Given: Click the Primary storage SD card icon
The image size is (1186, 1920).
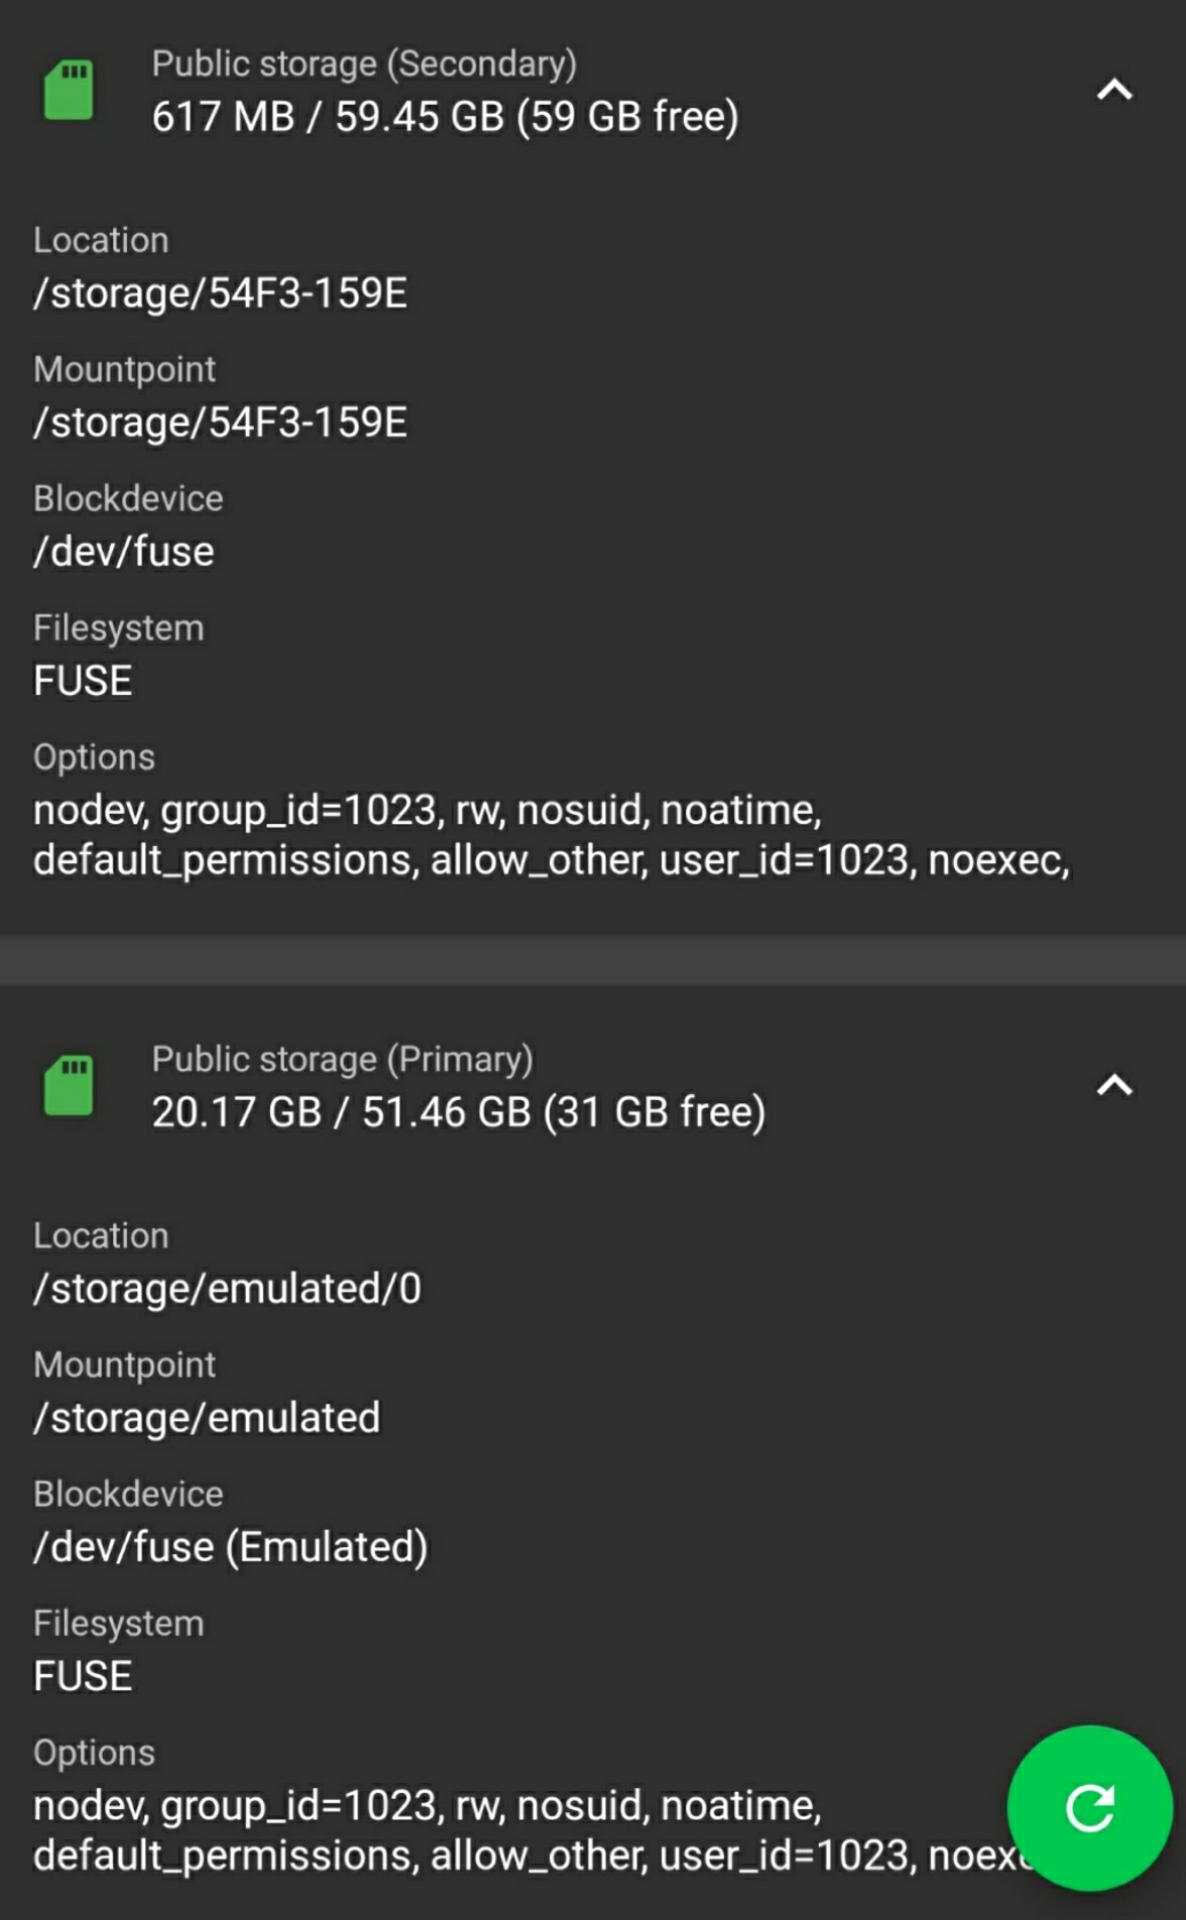Looking at the screenshot, I should pos(69,1085).
